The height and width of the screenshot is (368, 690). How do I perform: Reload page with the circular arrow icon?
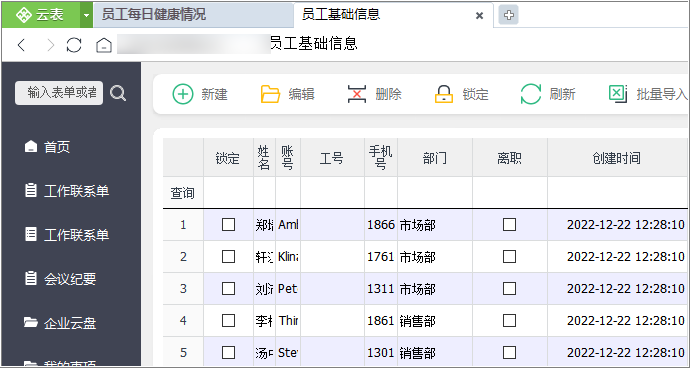coord(74,44)
